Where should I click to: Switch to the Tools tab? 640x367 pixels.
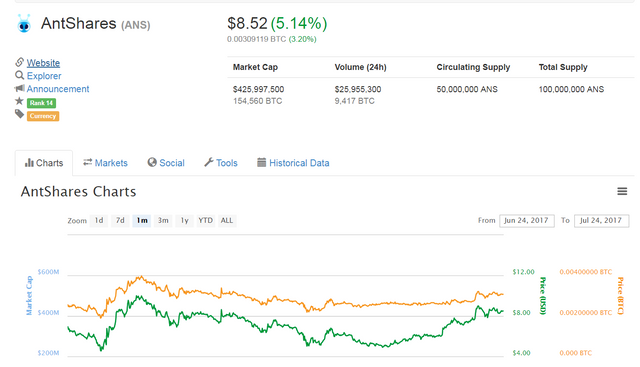coord(221,163)
